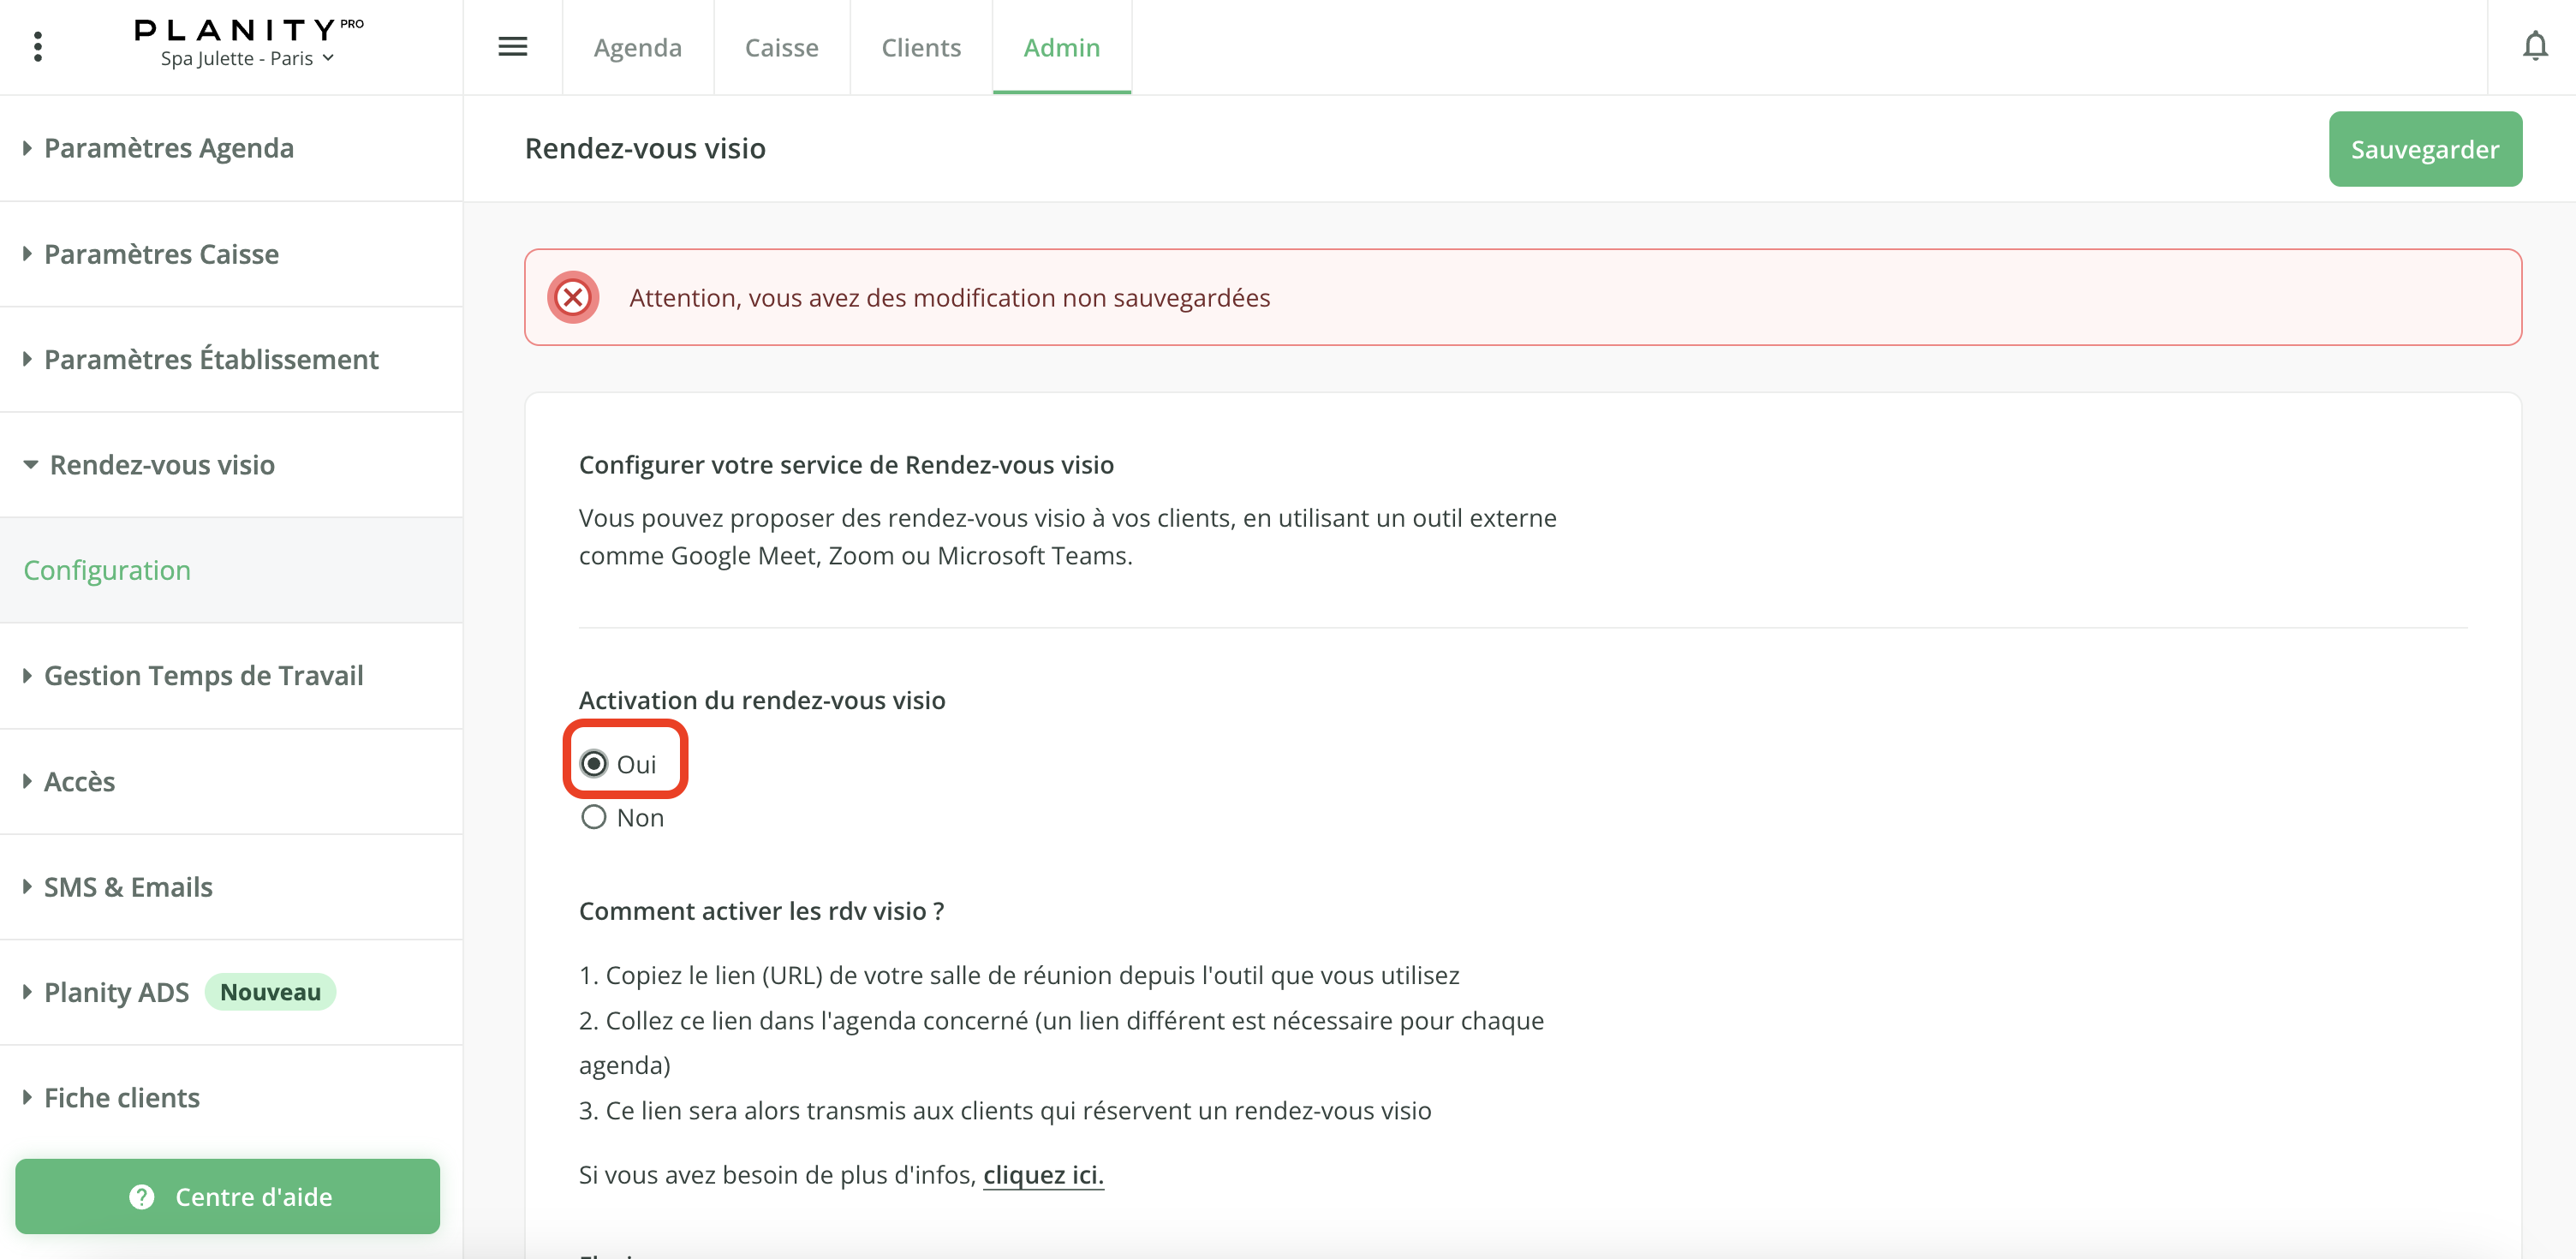
Task: Expand Paramètres Agenda section
Action: coord(168,148)
